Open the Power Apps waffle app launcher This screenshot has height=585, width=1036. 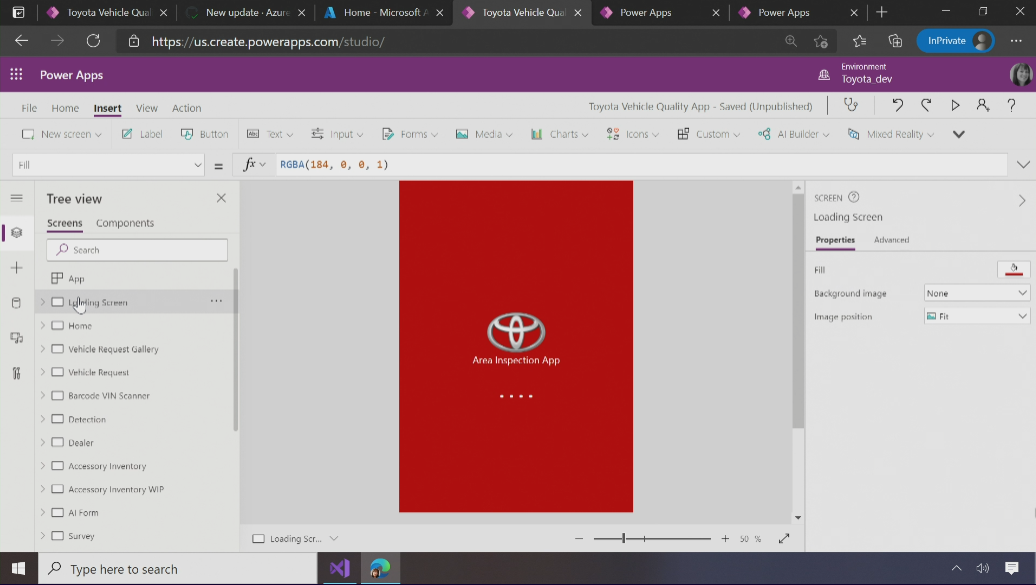(17, 75)
